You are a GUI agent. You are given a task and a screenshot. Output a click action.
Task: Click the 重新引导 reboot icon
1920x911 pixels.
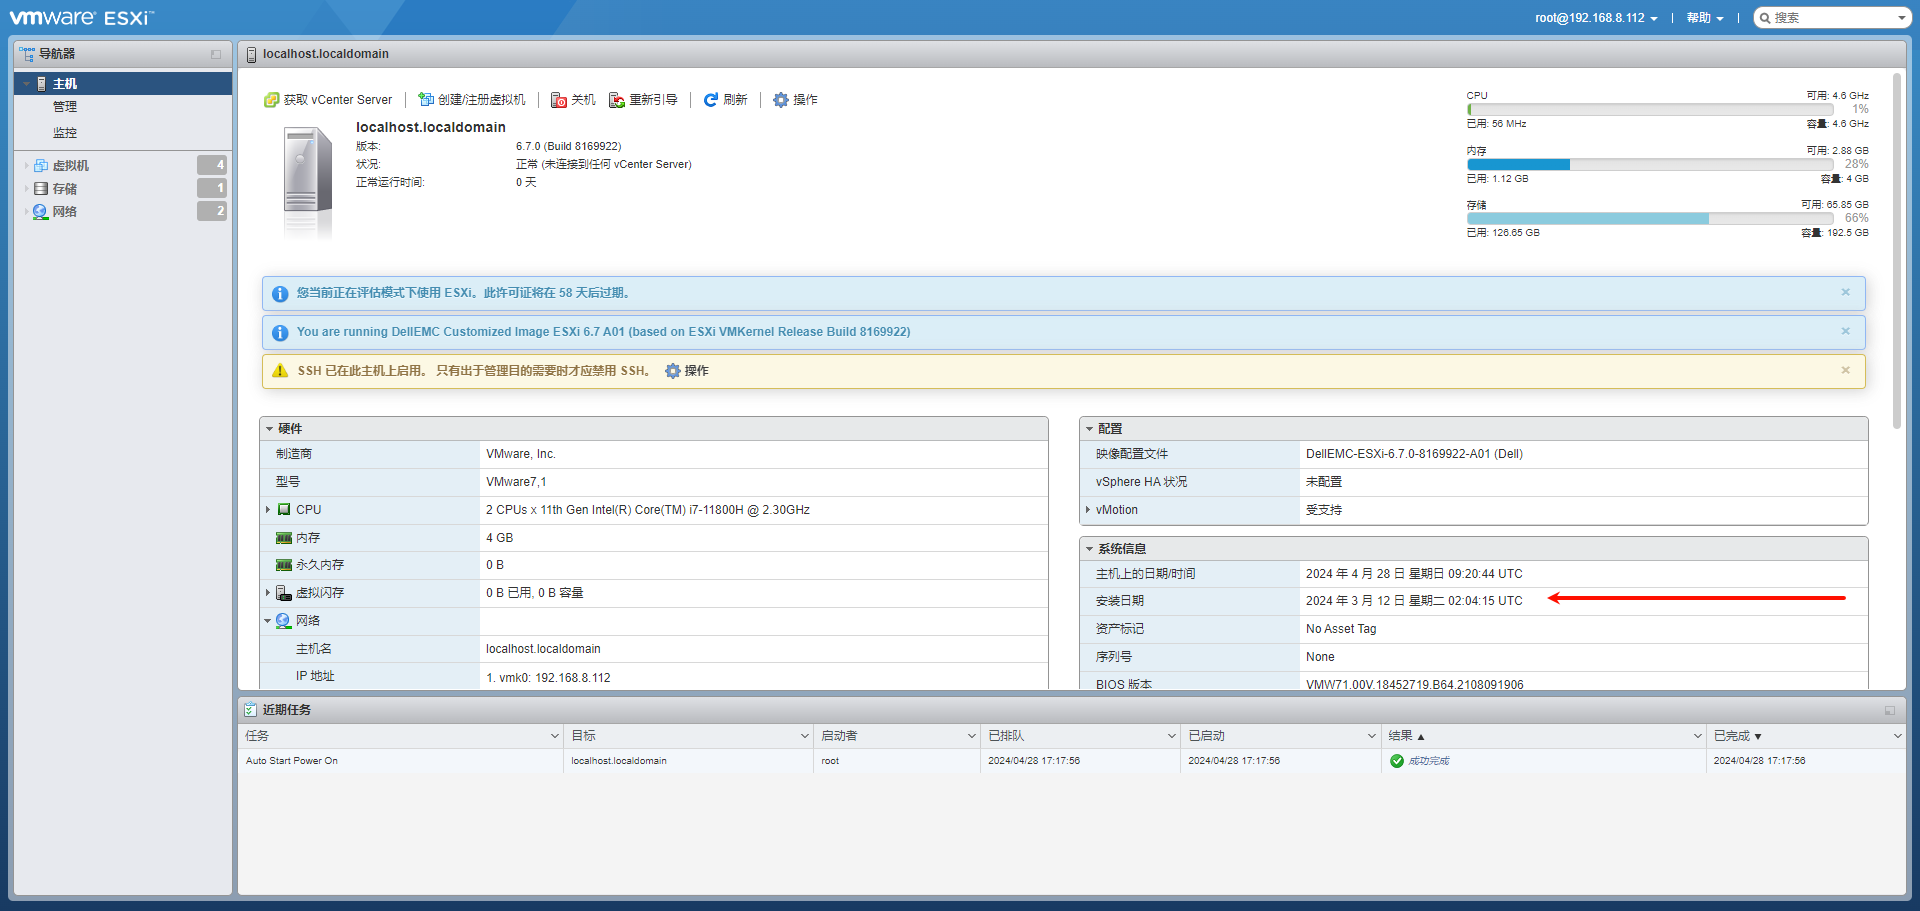[x=617, y=100]
